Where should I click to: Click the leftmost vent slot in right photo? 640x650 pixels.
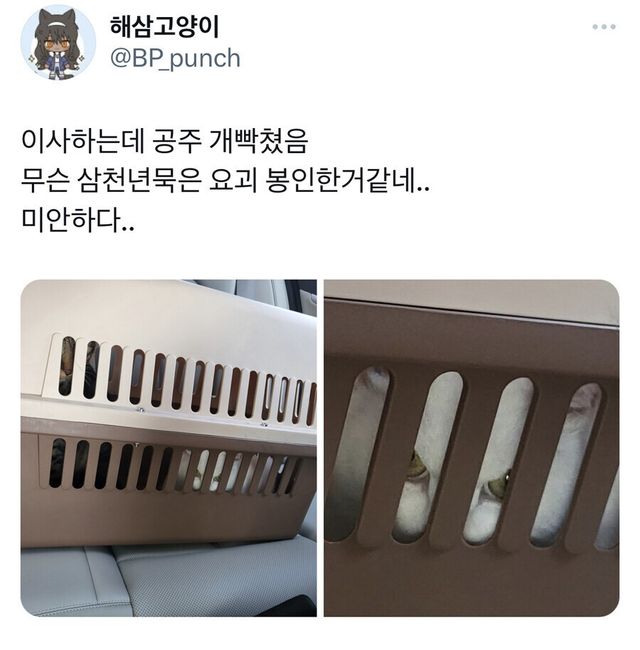click(x=361, y=452)
